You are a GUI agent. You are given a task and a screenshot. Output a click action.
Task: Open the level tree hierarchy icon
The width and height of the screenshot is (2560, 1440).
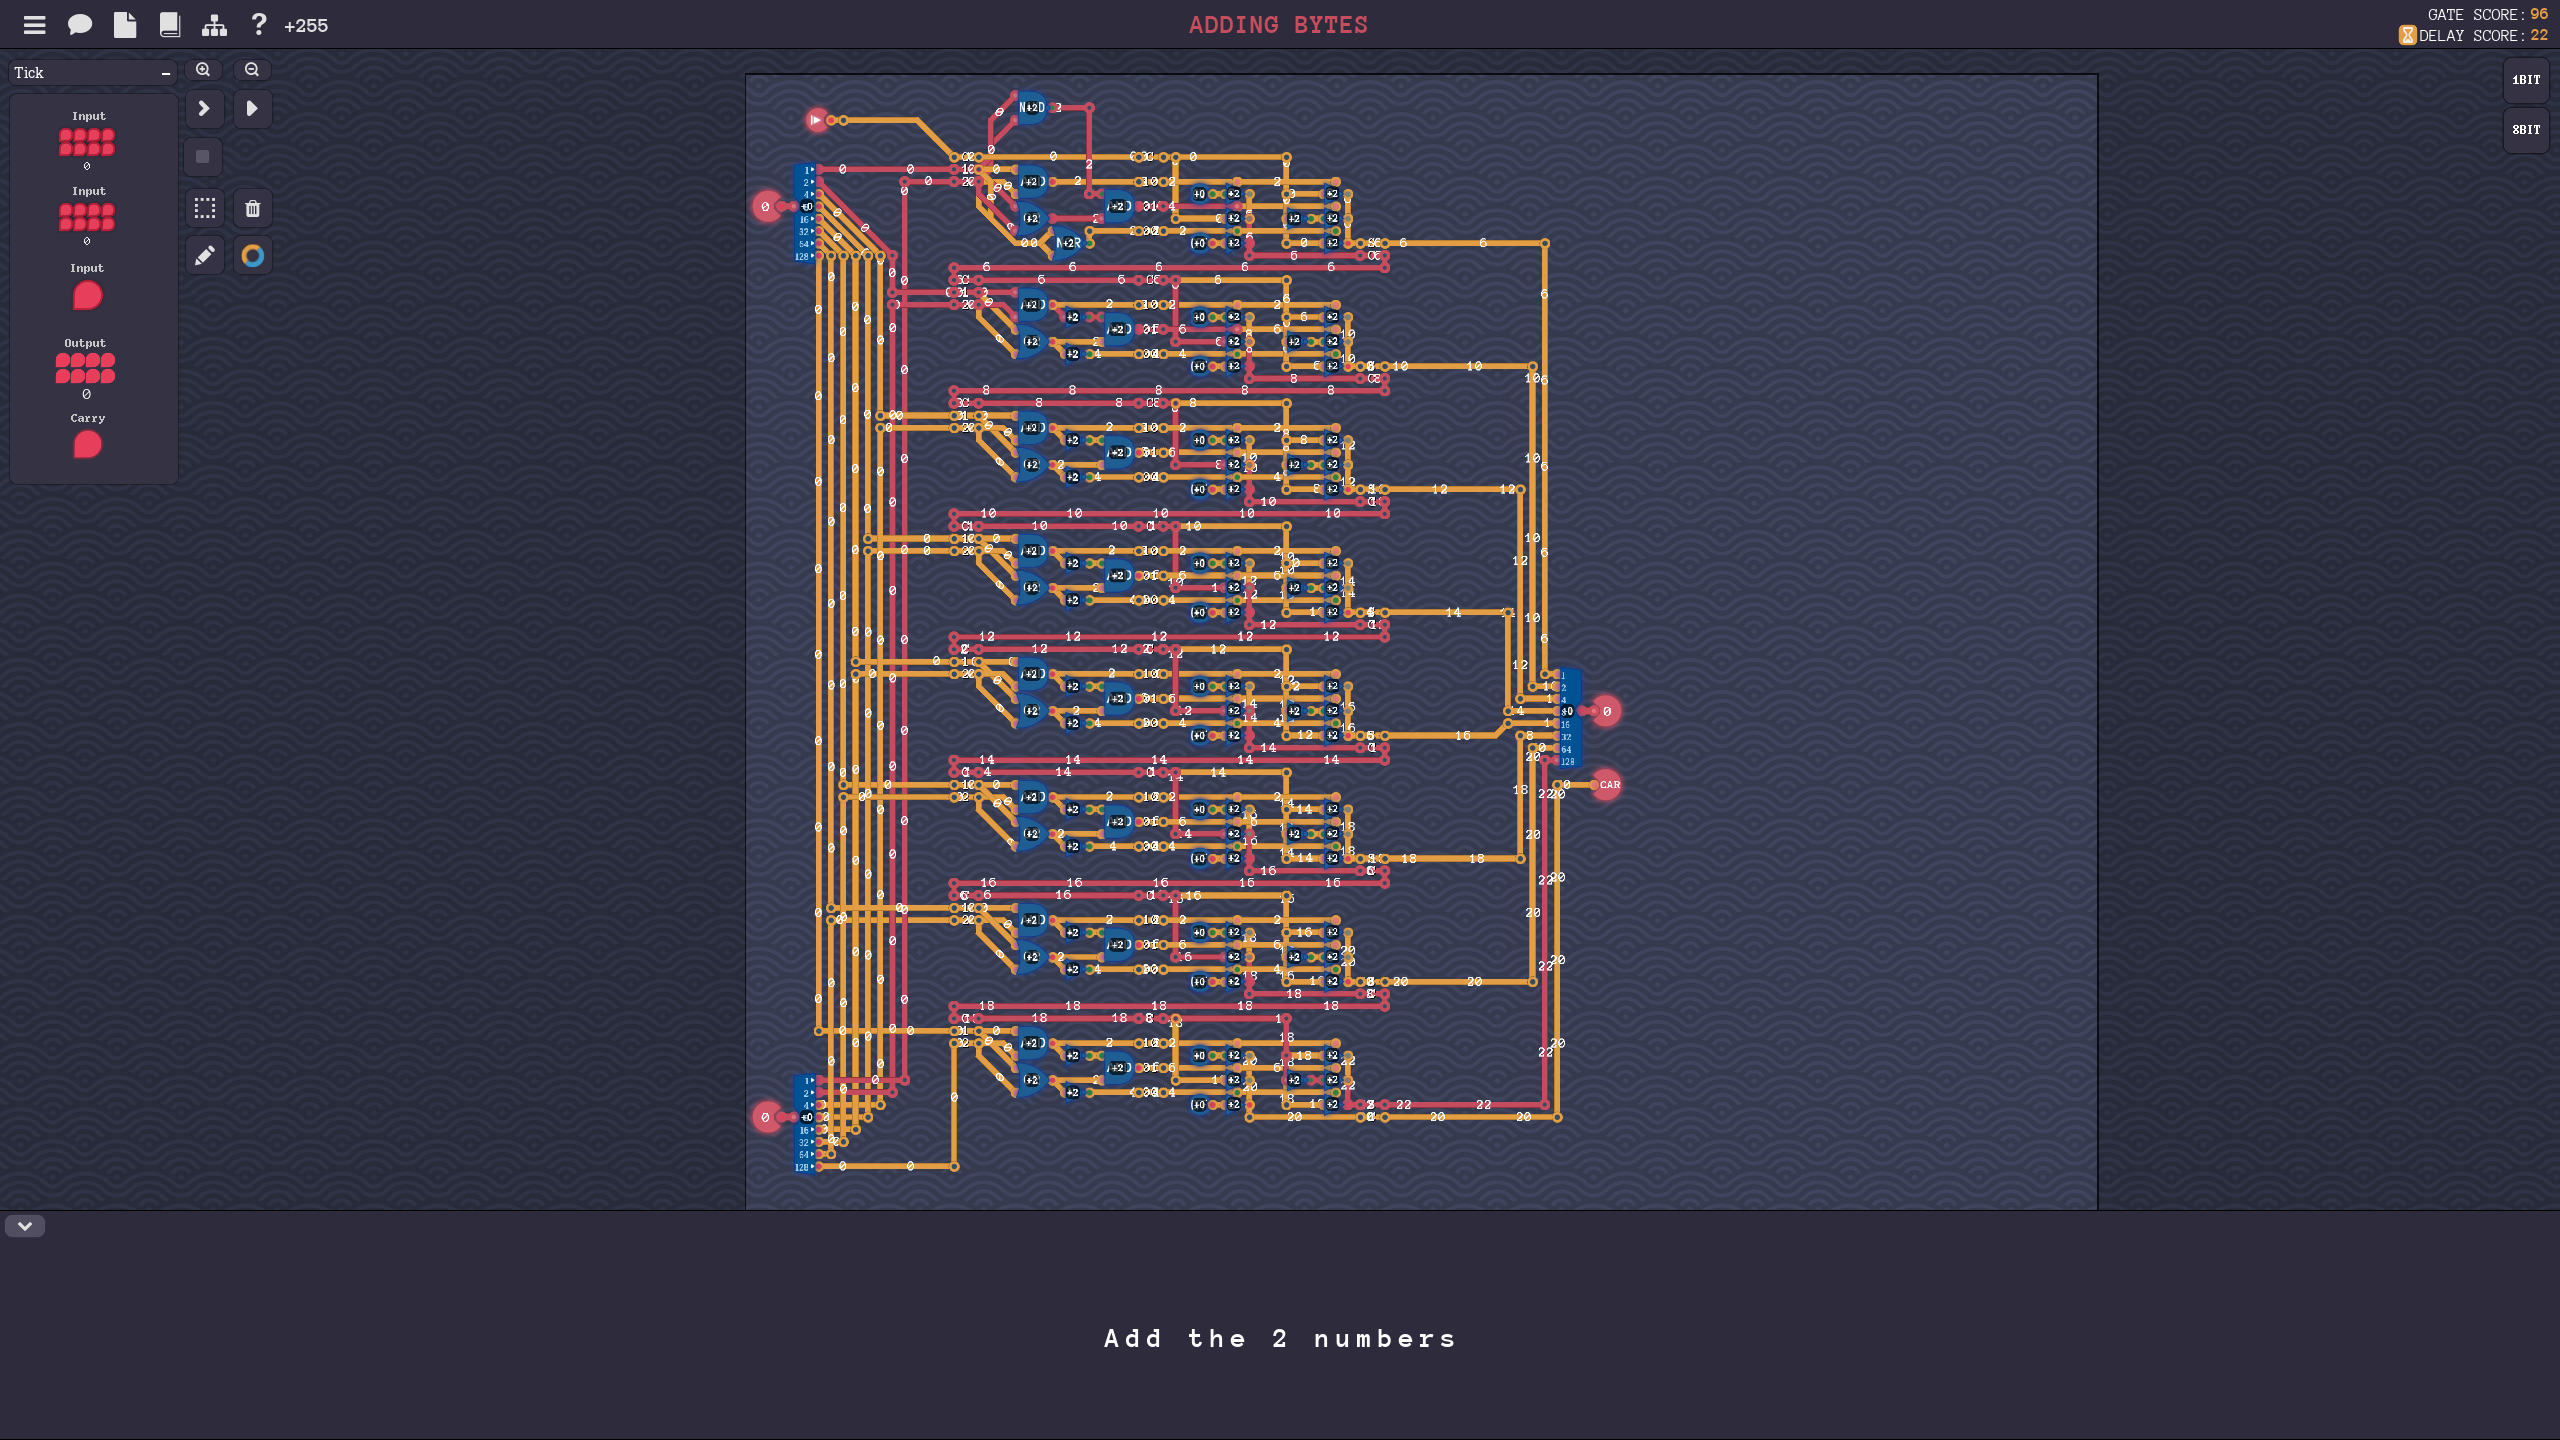[x=214, y=25]
